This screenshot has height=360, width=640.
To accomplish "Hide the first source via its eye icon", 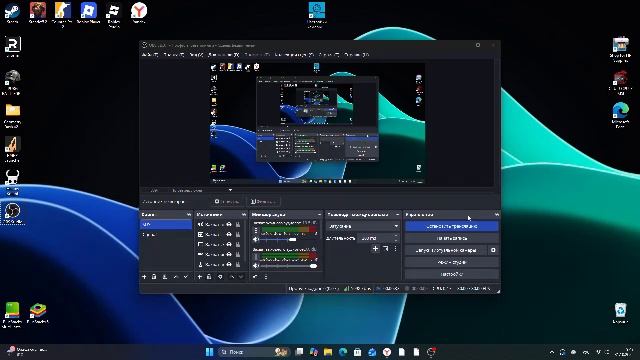I will pos(229,224).
